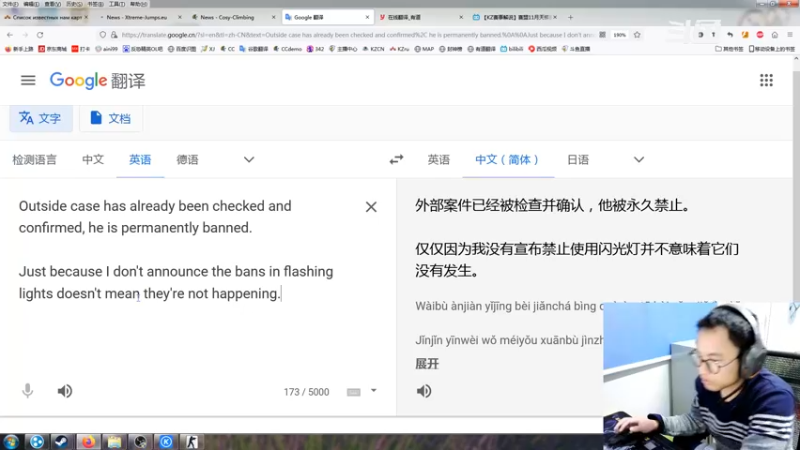
Task: Open Firefox from the taskbar
Action: [88, 442]
